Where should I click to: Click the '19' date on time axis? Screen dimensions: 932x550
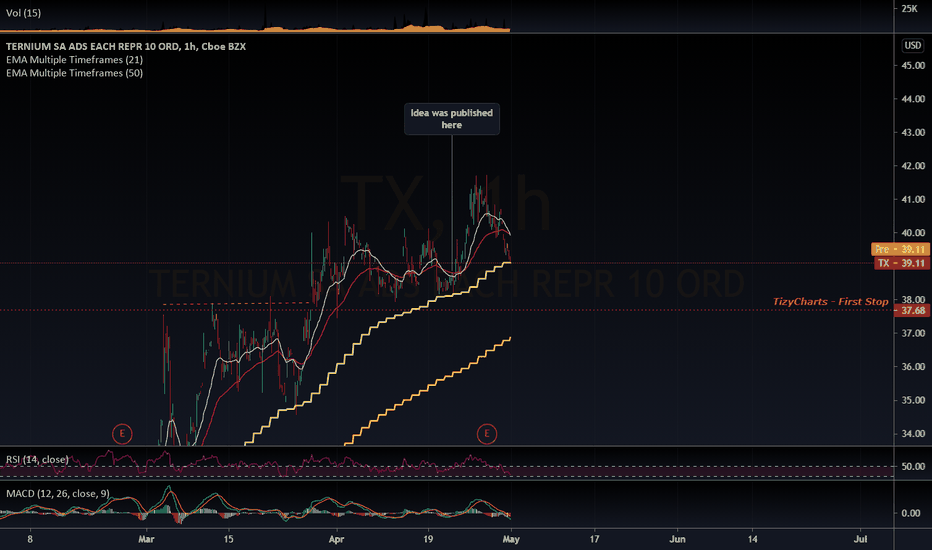(428, 539)
